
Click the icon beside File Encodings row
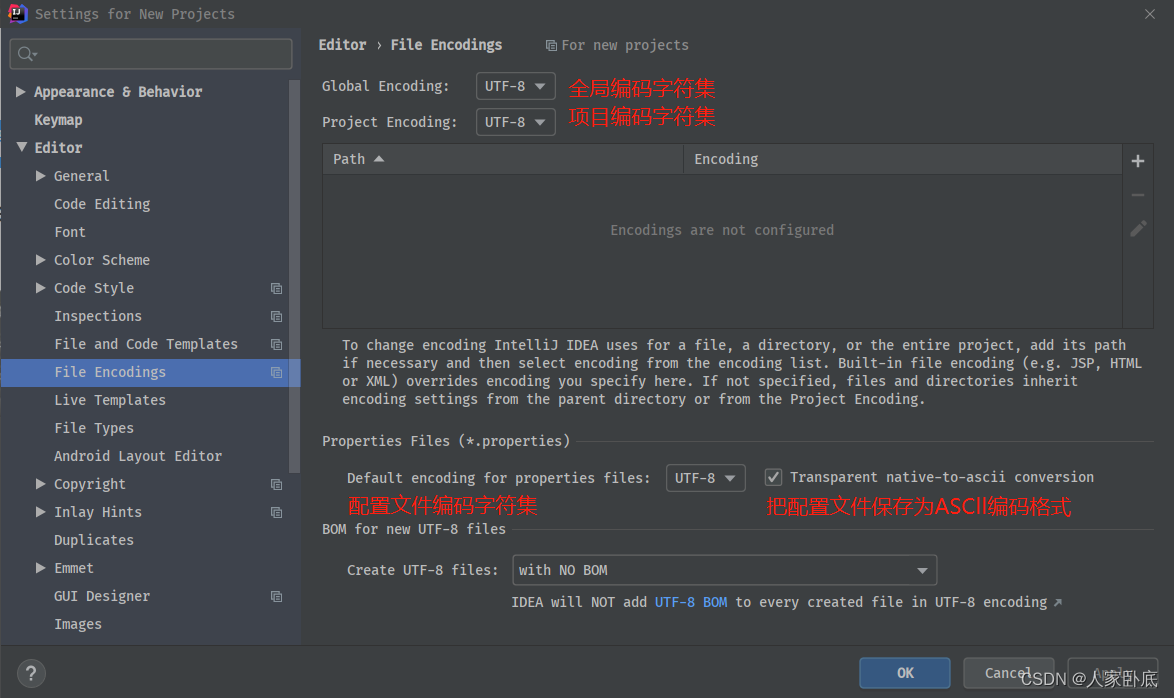tap(276, 372)
